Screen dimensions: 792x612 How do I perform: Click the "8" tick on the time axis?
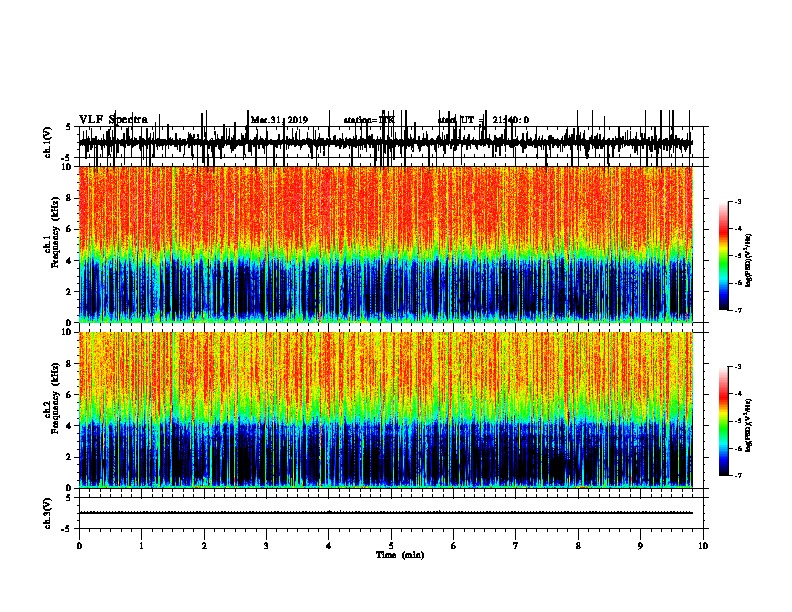click(x=578, y=546)
